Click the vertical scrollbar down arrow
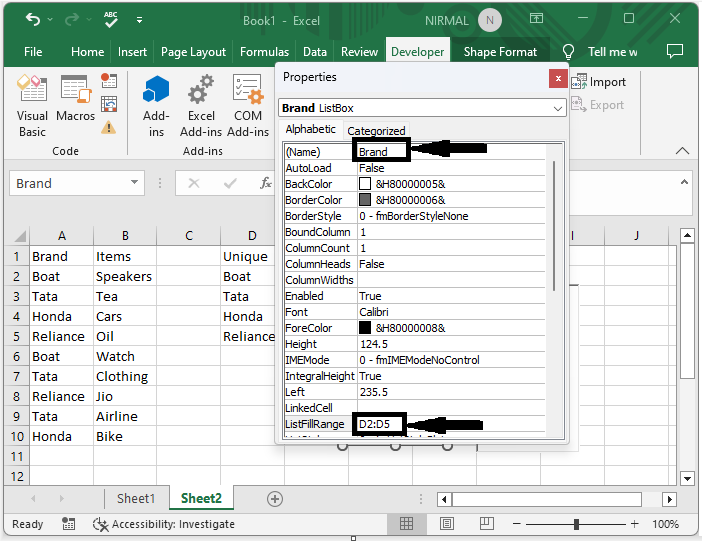 click(687, 478)
